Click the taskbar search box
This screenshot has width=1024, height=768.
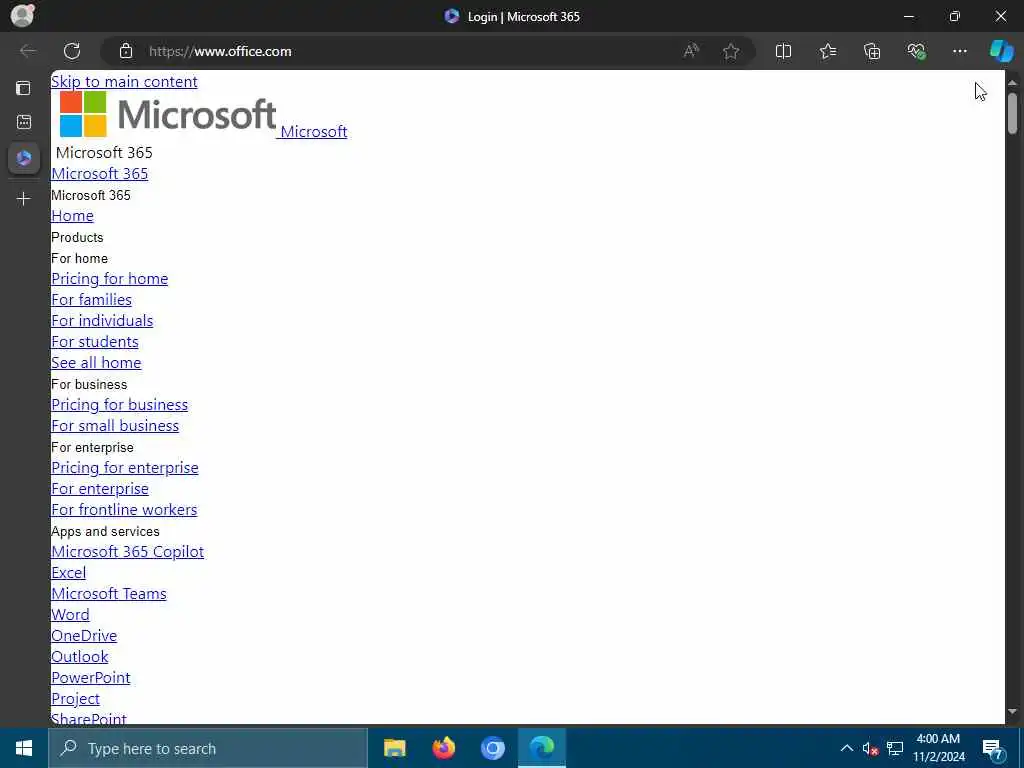click(208, 748)
